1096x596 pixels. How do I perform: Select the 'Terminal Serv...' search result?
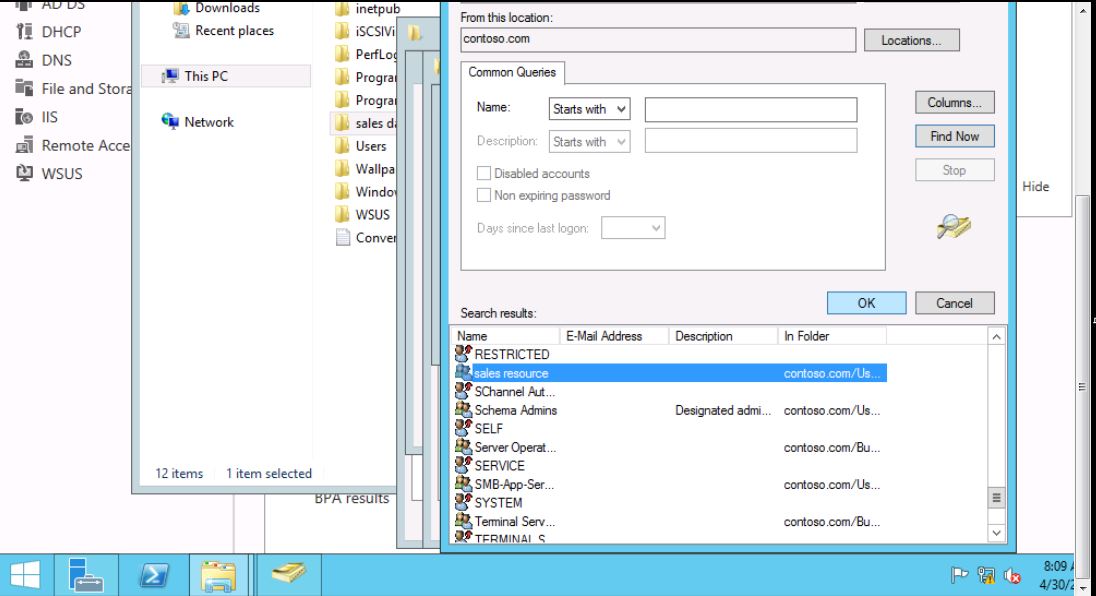(x=671, y=521)
